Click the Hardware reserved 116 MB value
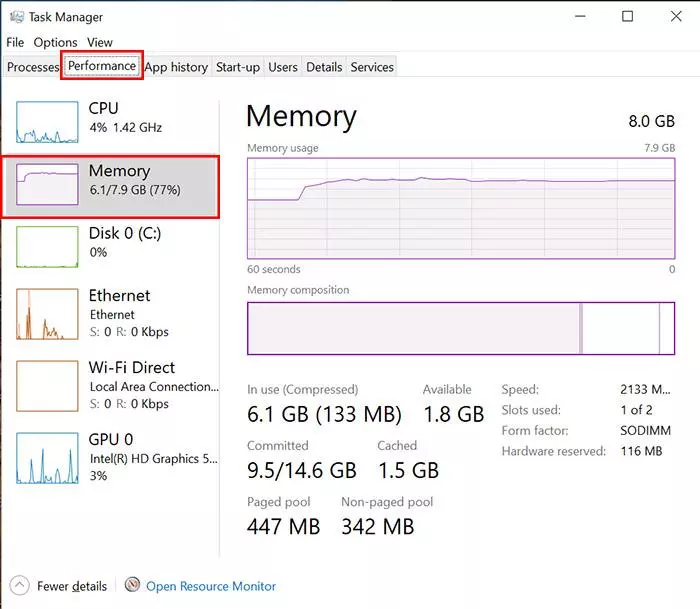 pyautogui.click(x=642, y=451)
